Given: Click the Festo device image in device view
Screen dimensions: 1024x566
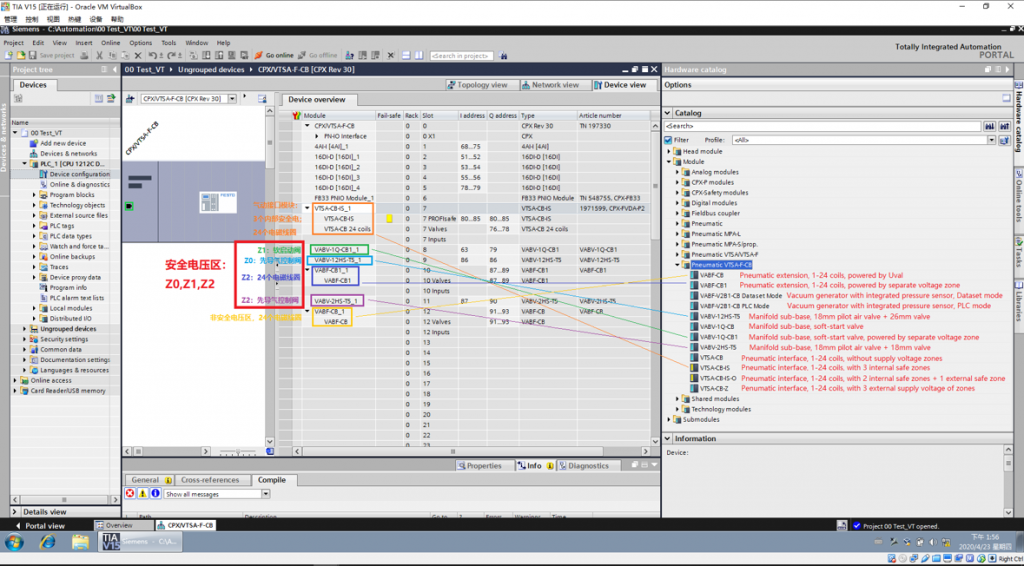Looking at the screenshot, I should 217,203.
